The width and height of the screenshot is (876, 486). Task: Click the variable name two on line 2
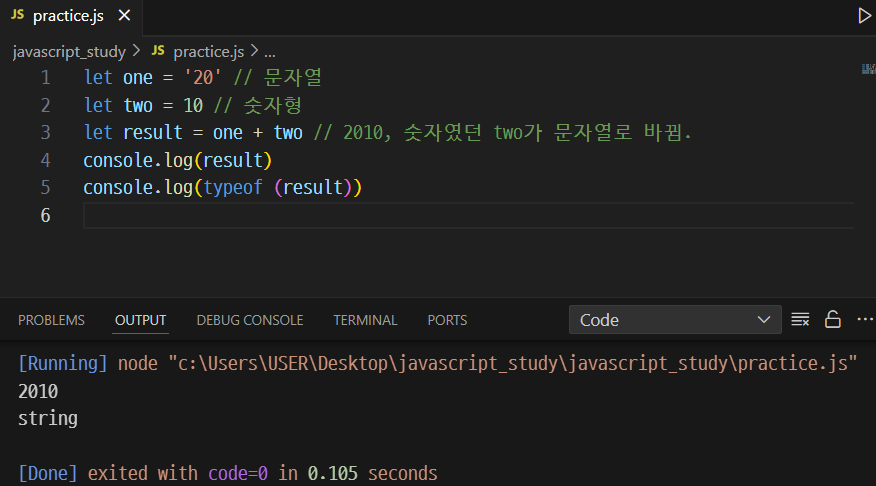pyautogui.click(x=138, y=105)
